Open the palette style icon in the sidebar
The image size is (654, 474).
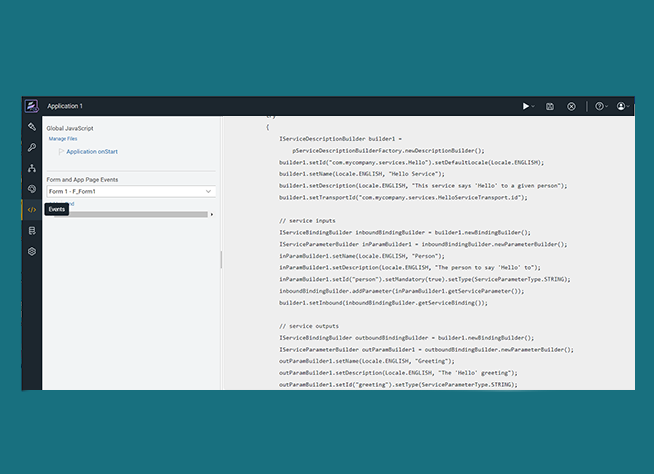pyautogui.click(x=32, y=189)
